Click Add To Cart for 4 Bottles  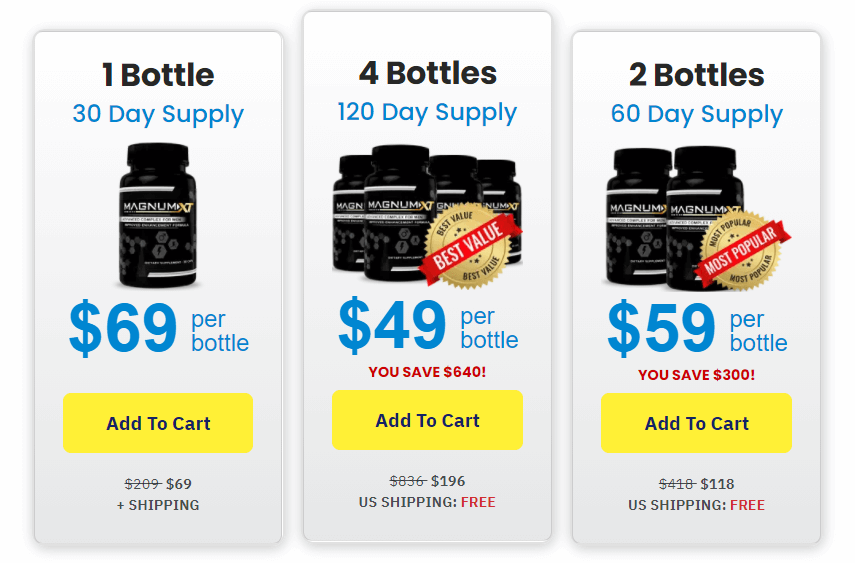(427, 420)
